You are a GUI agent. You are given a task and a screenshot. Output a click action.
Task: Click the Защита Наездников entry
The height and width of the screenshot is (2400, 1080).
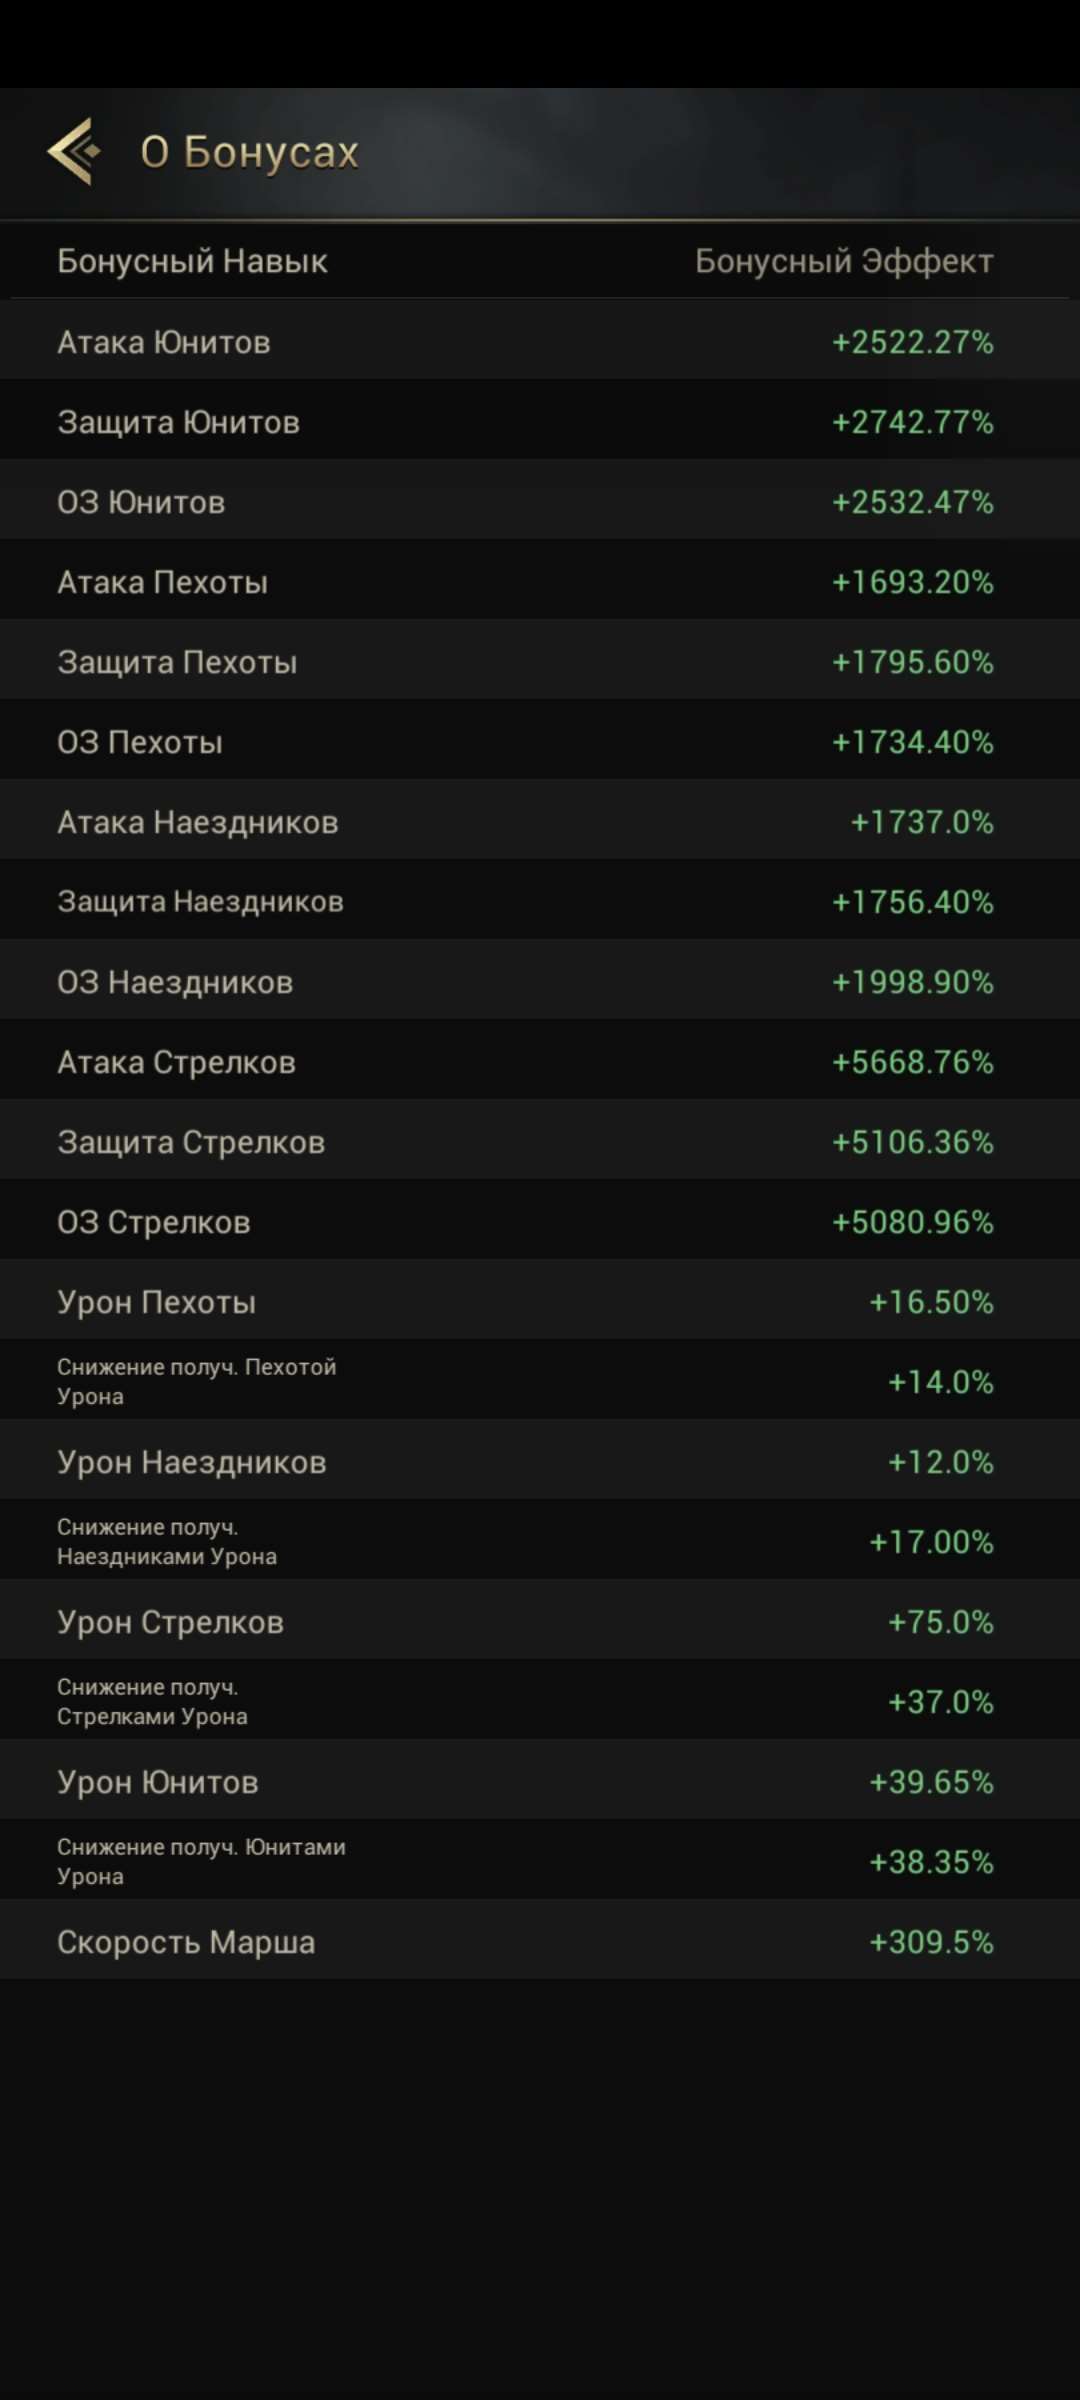(540, 900)
